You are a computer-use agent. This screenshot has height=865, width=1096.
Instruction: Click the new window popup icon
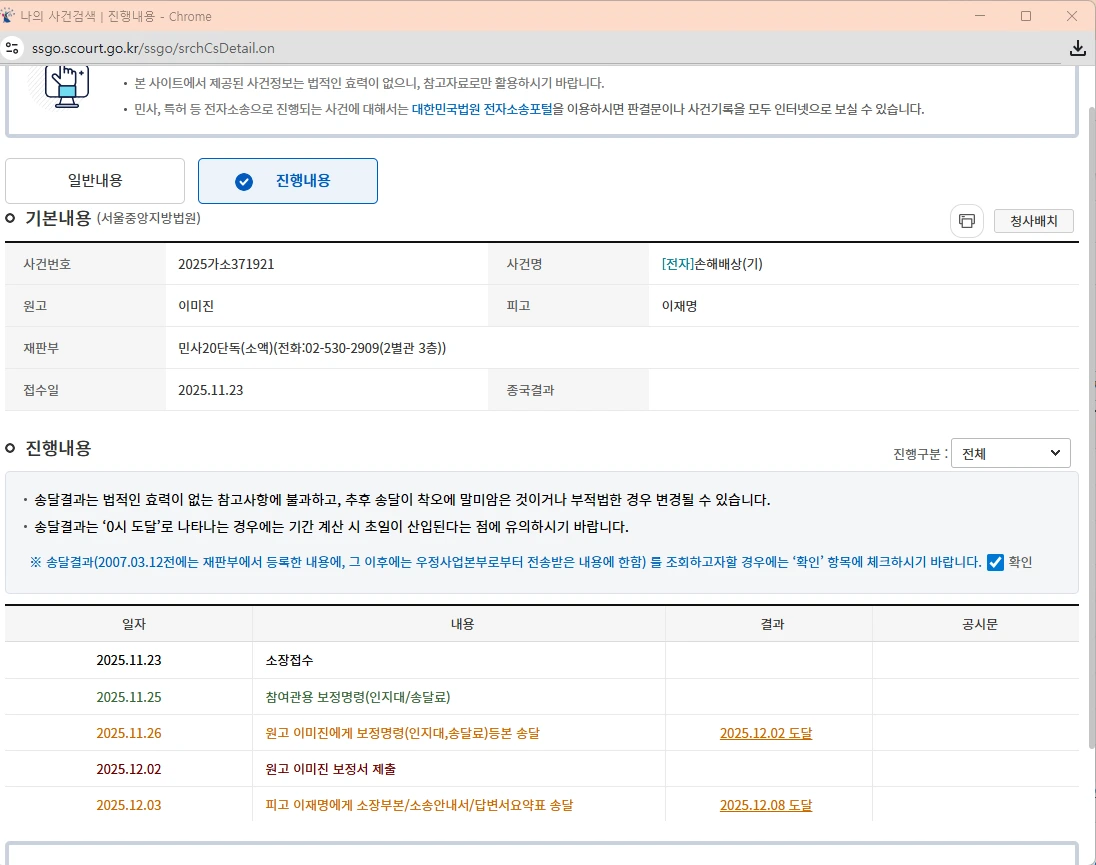(x=967, y=221)
